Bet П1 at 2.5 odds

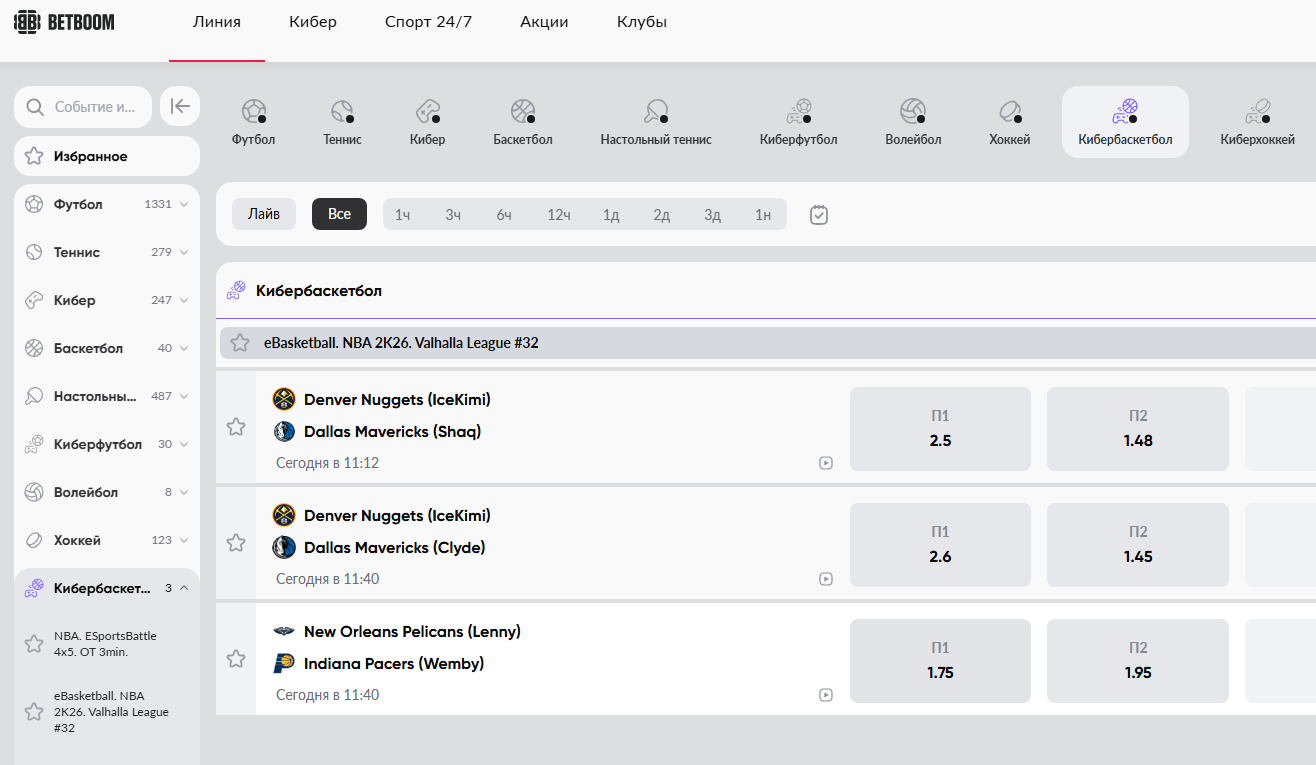pyautogui.click(x=940, y=429)
